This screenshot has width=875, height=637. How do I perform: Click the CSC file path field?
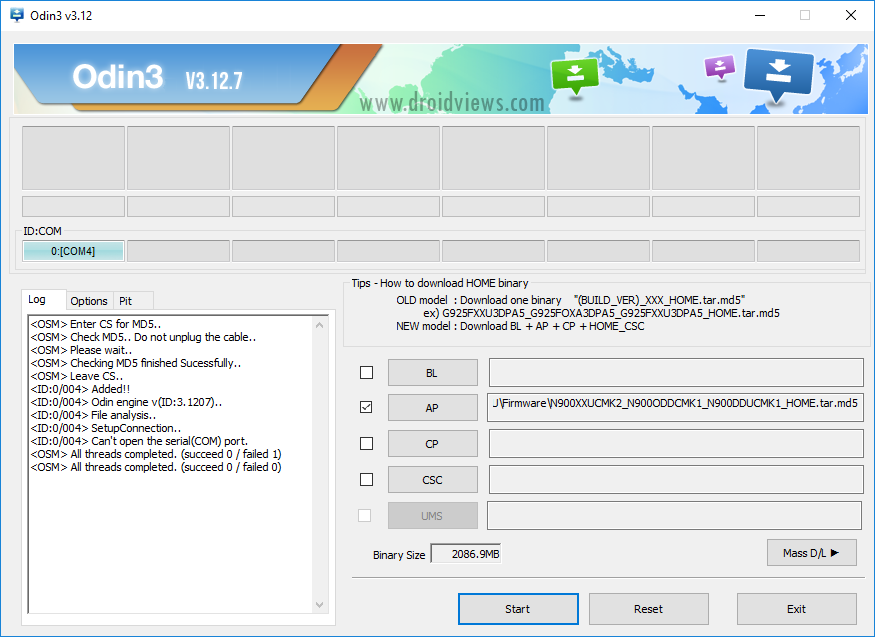[676, 480]
